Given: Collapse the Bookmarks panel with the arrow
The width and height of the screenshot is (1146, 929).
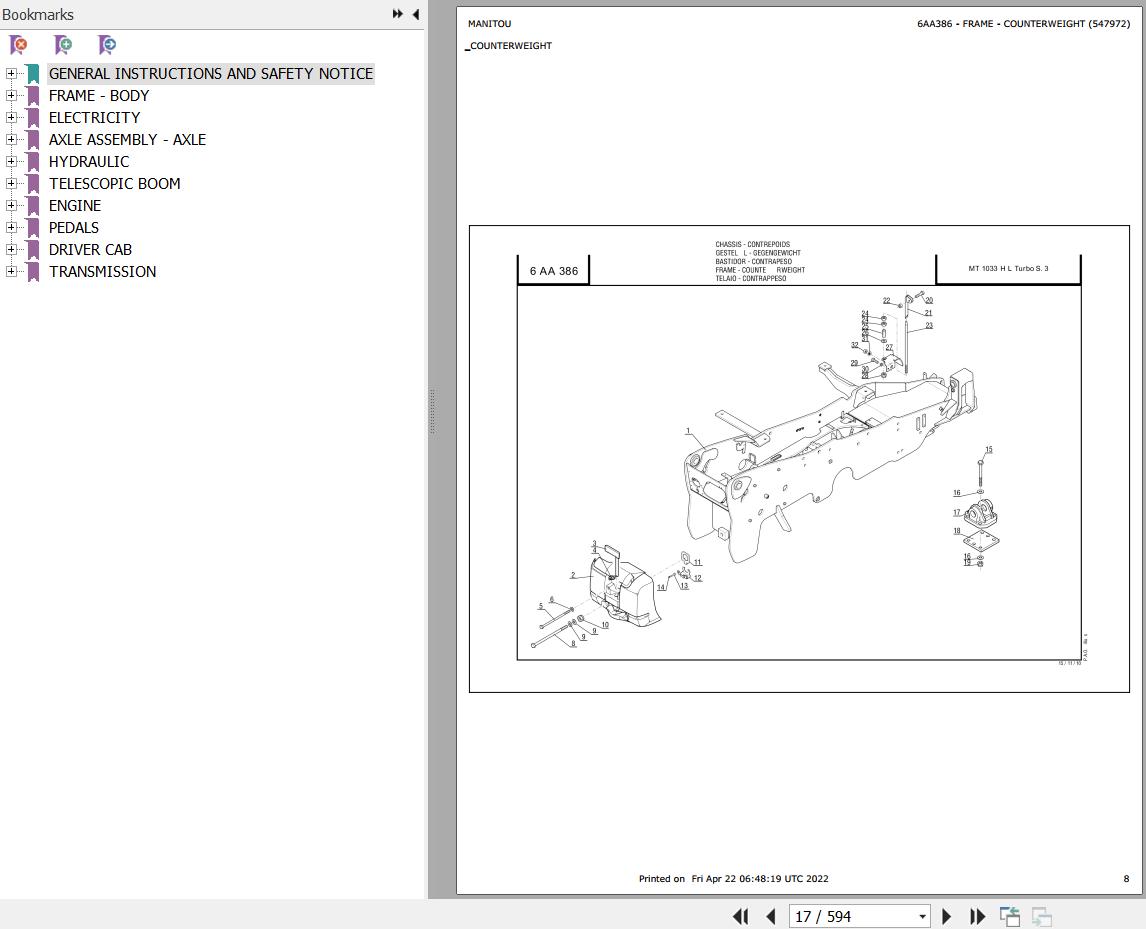Looking at the screenshot, I should pos(416,14).
